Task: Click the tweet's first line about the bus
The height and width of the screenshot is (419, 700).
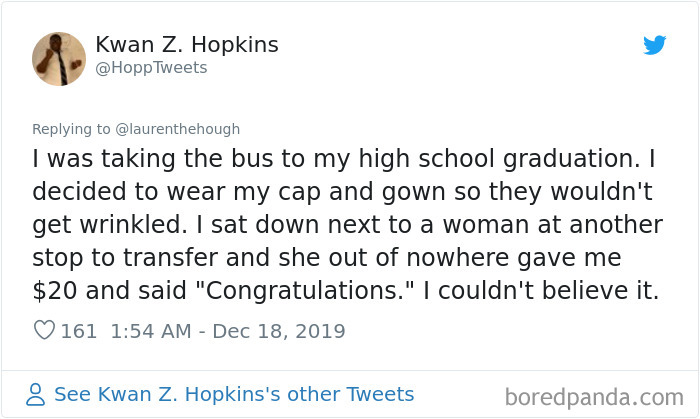Action: click(x=335, y=159)
